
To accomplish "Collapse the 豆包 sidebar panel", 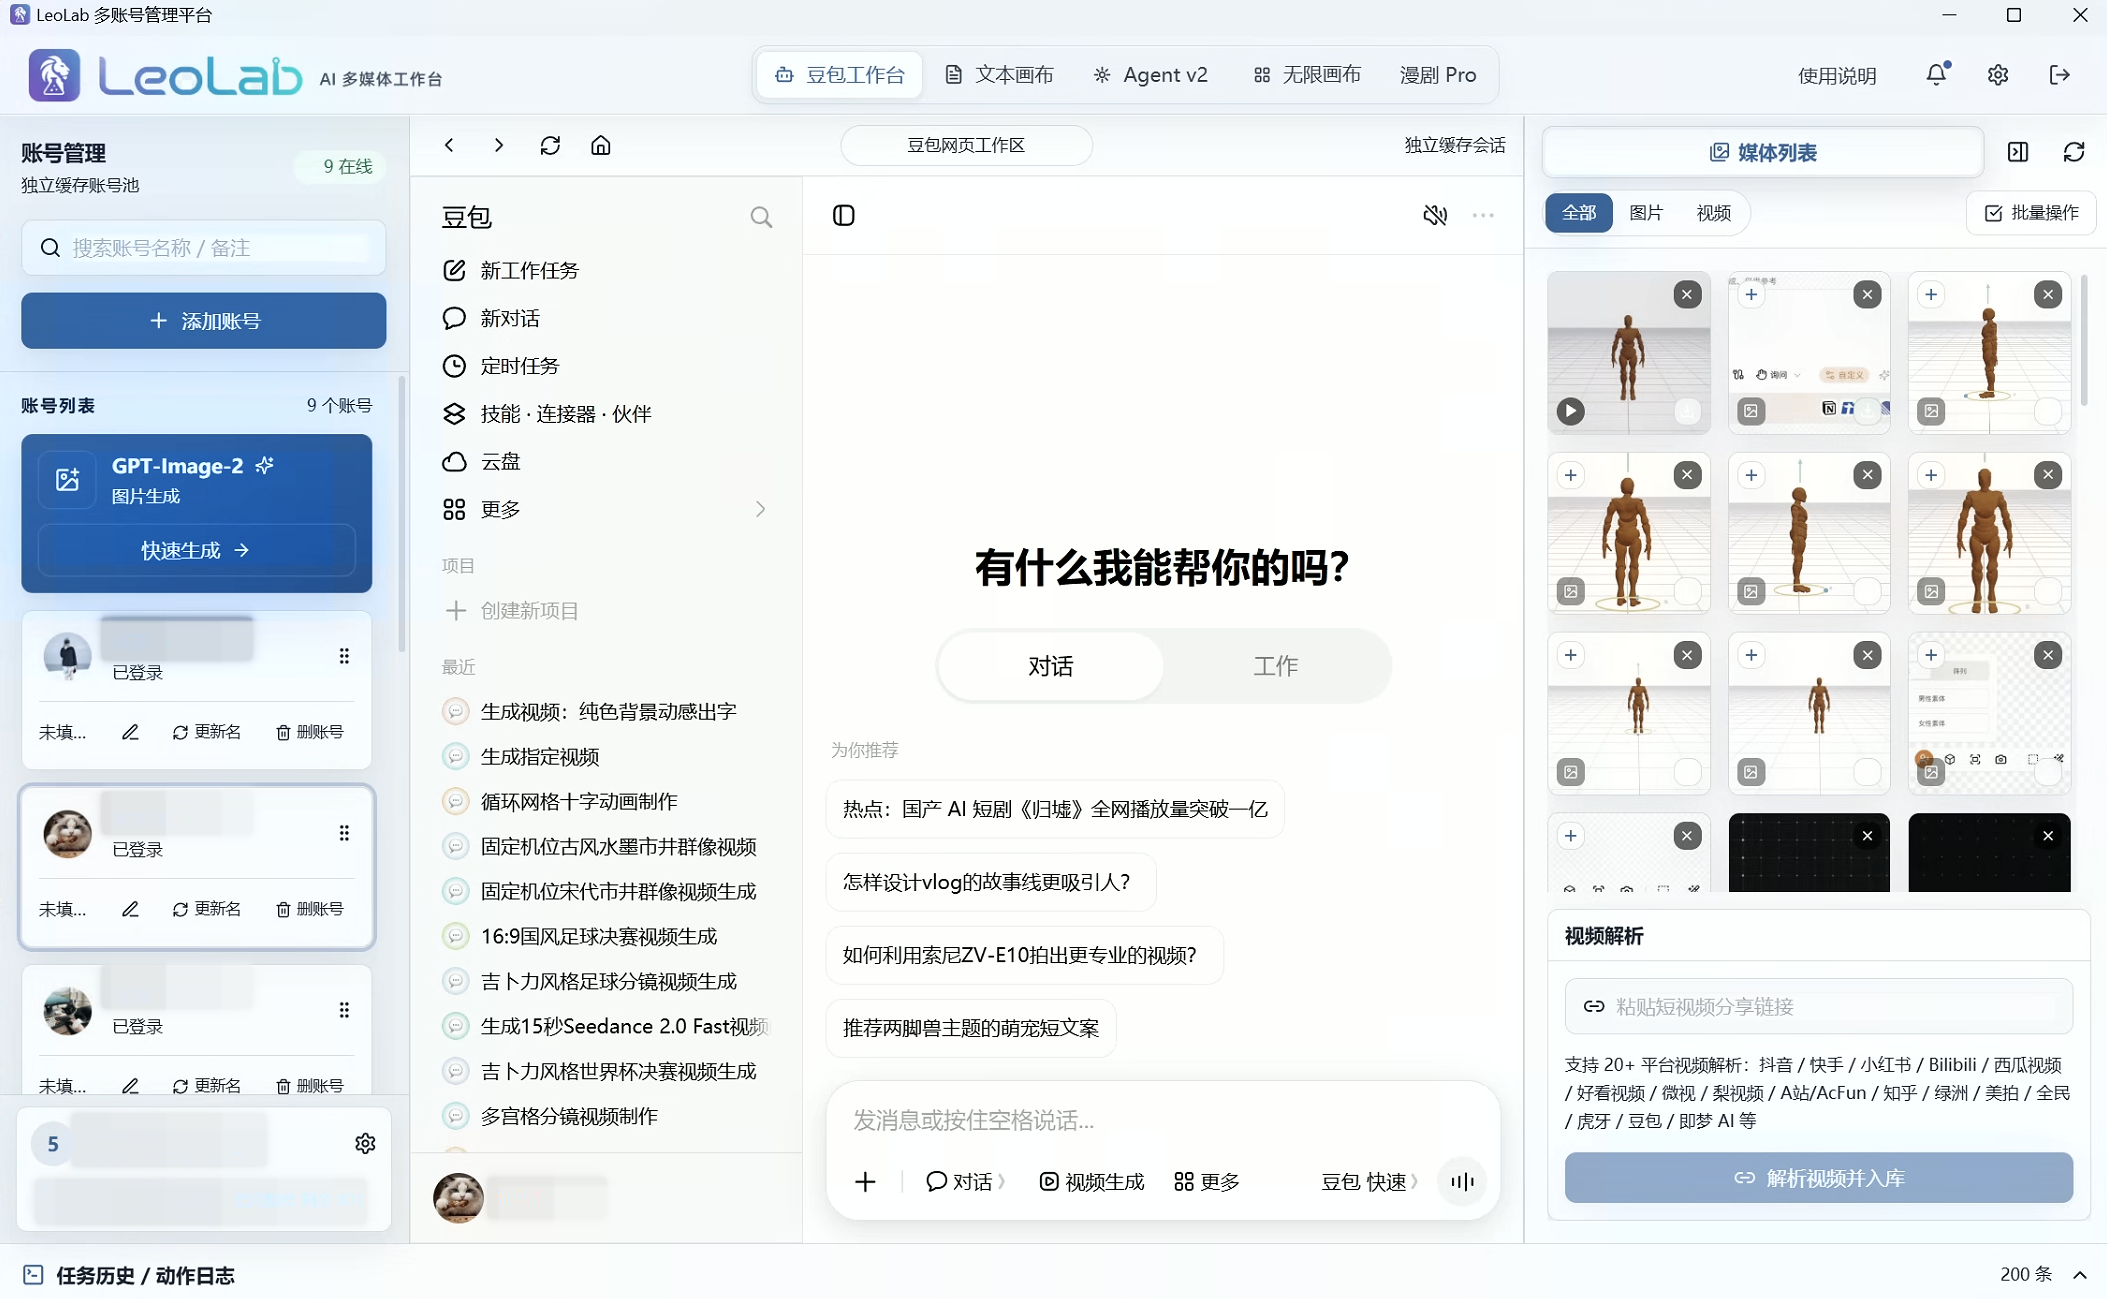I will (x=844, y=215).
